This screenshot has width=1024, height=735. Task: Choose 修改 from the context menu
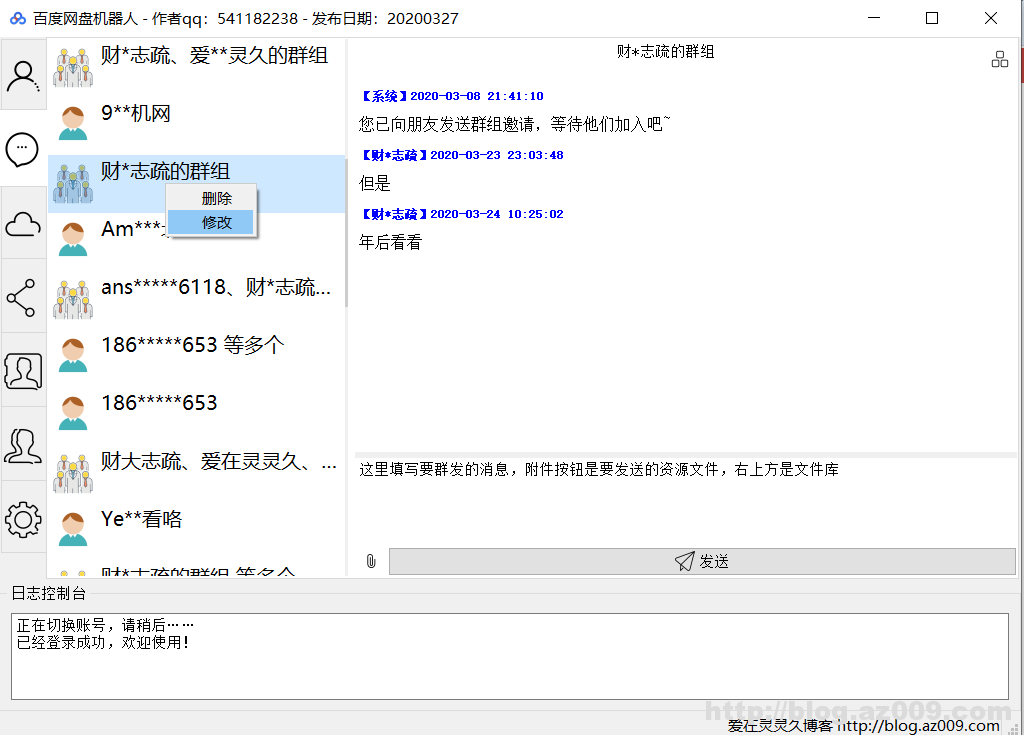(216, 222)
